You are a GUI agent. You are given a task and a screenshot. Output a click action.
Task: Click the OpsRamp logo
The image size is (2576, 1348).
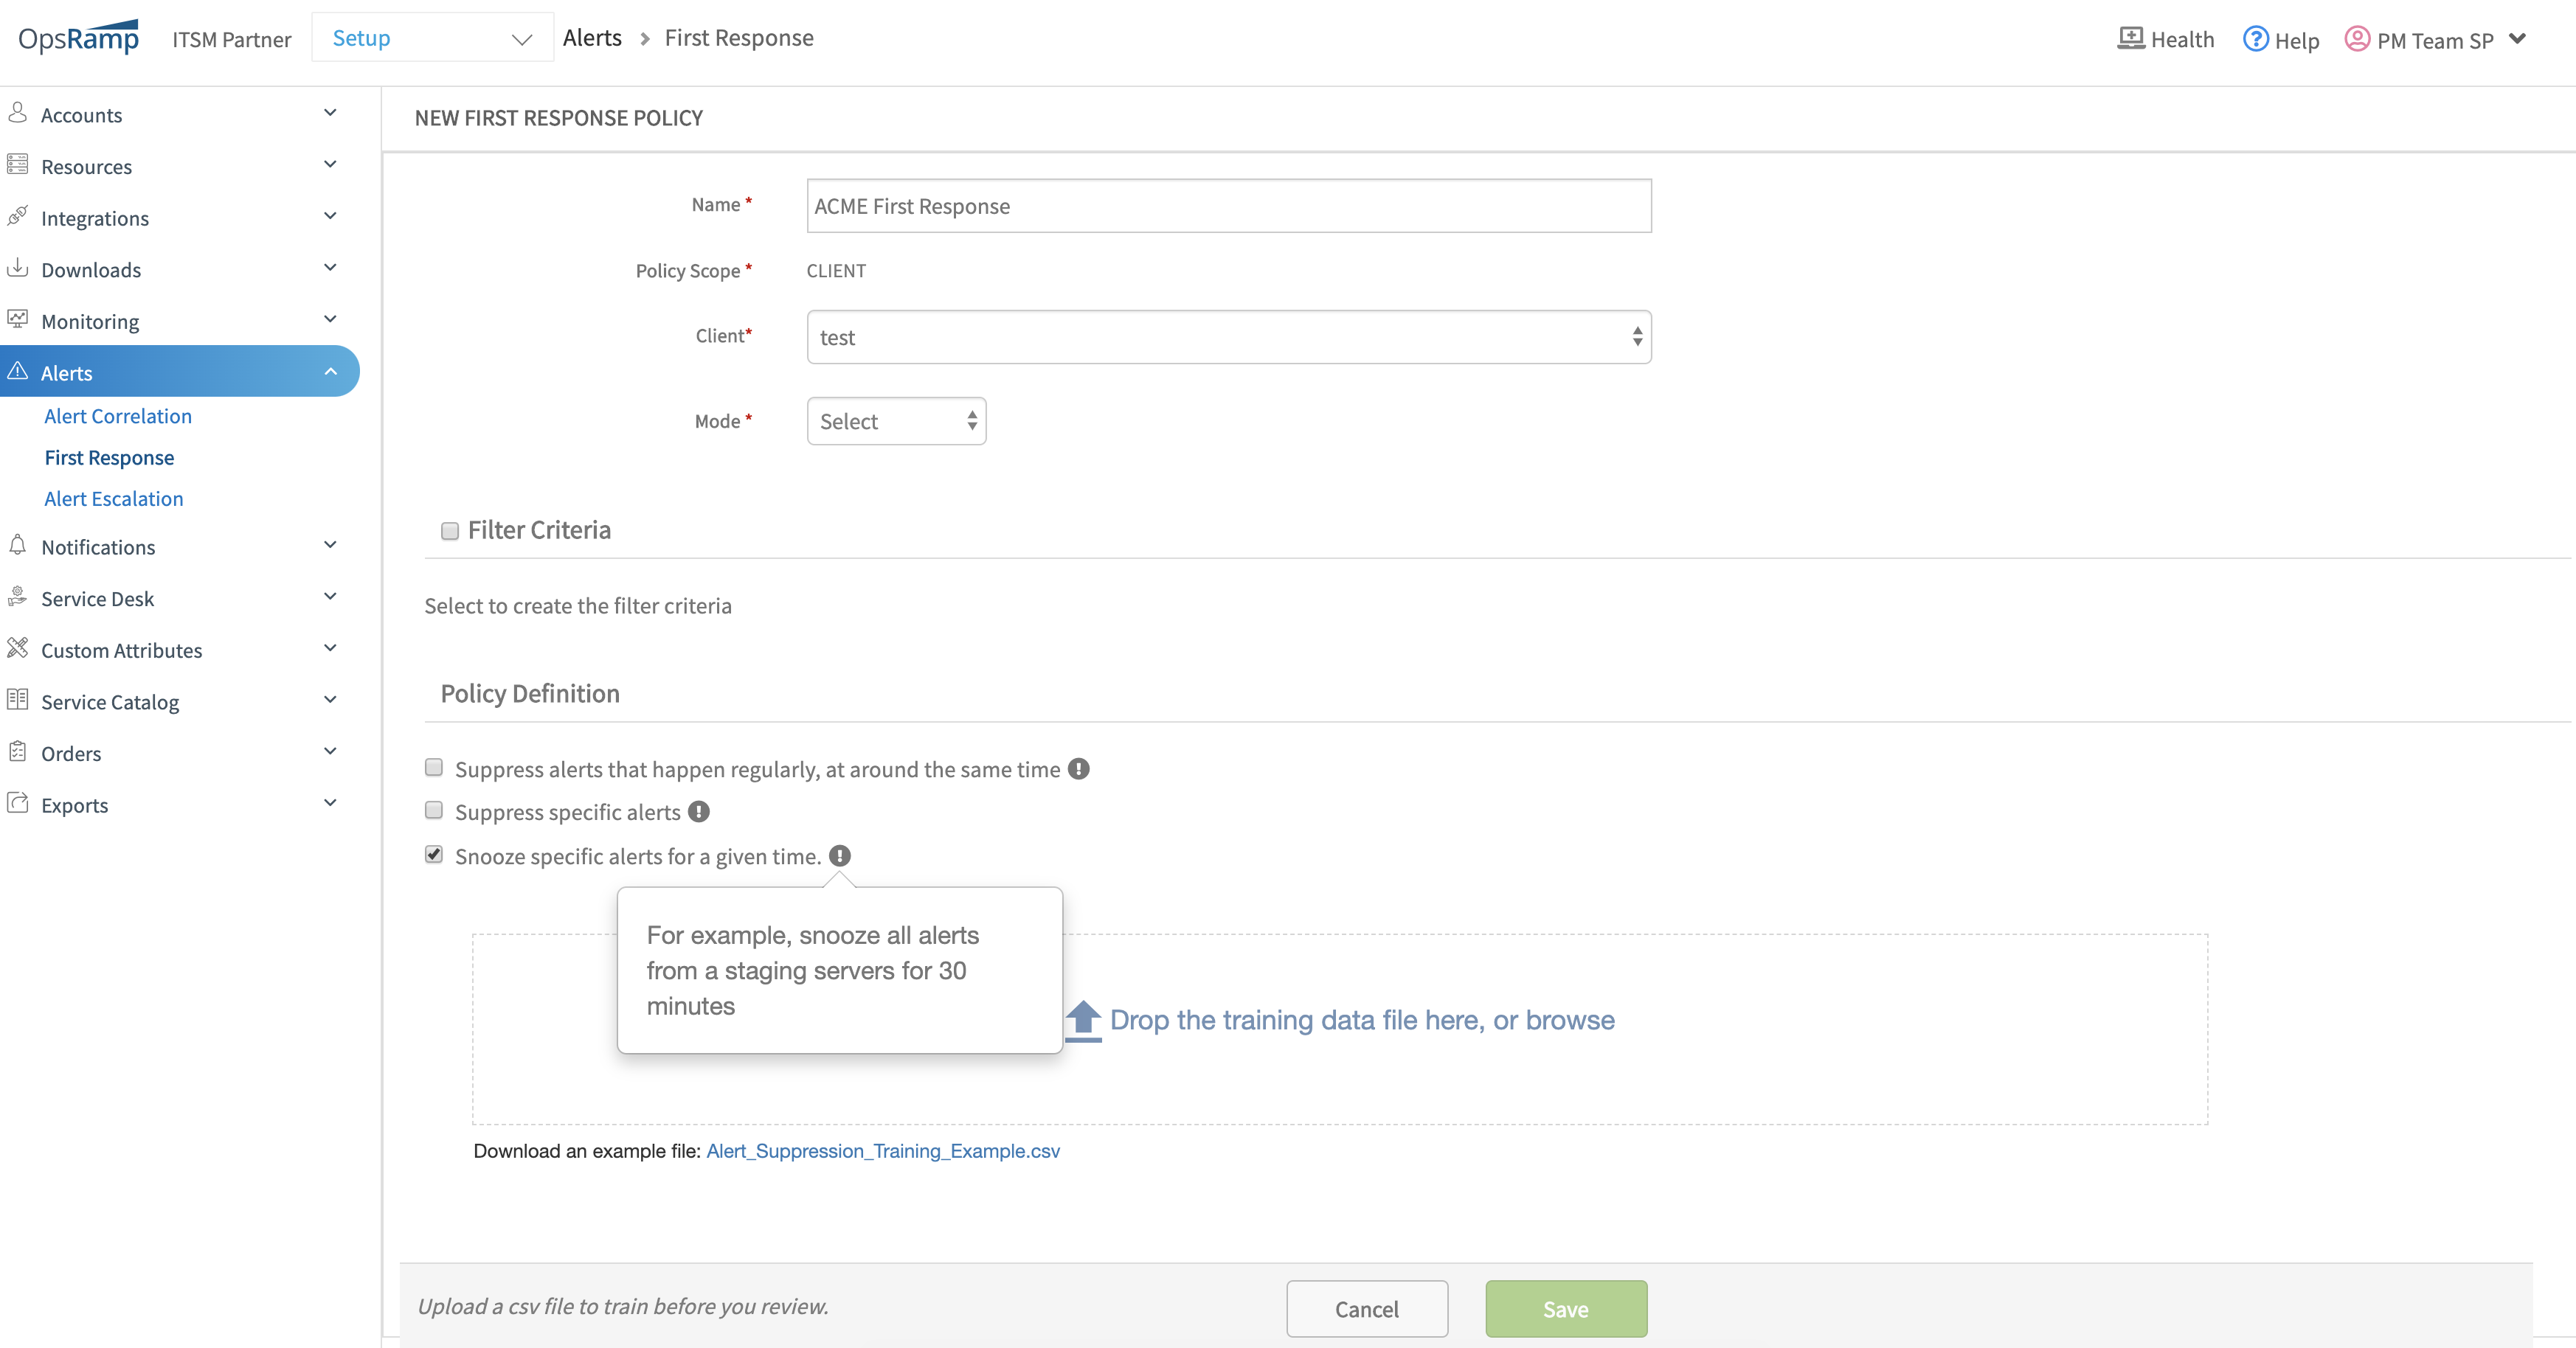coord(79,37)
